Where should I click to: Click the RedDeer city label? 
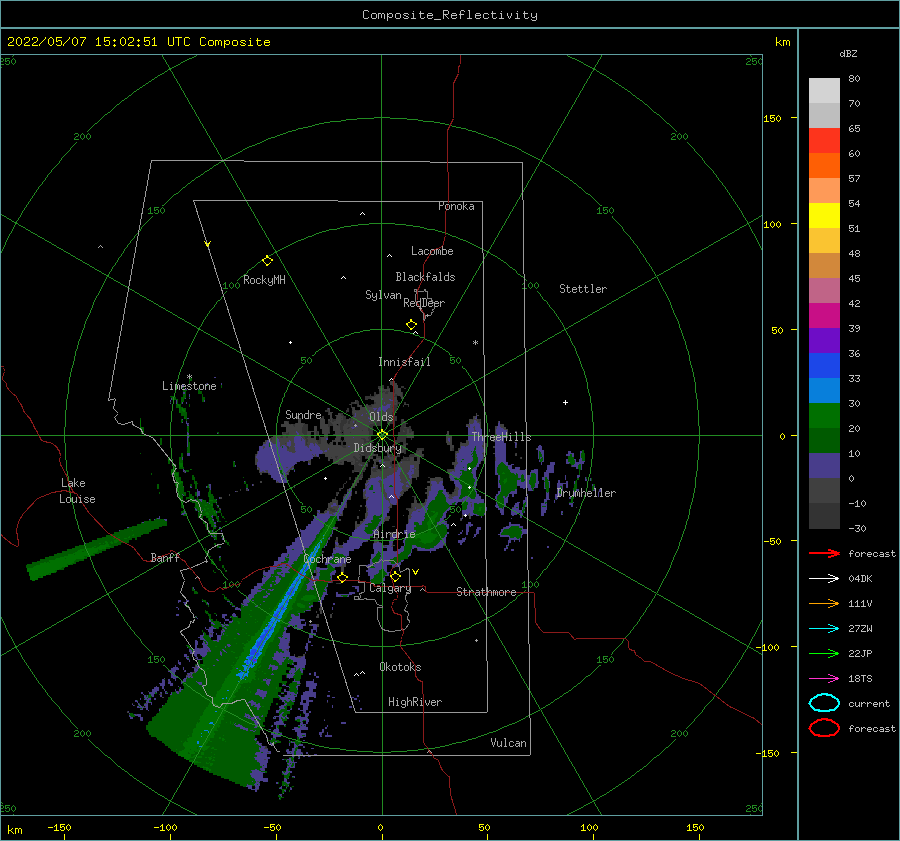(424, 303)
